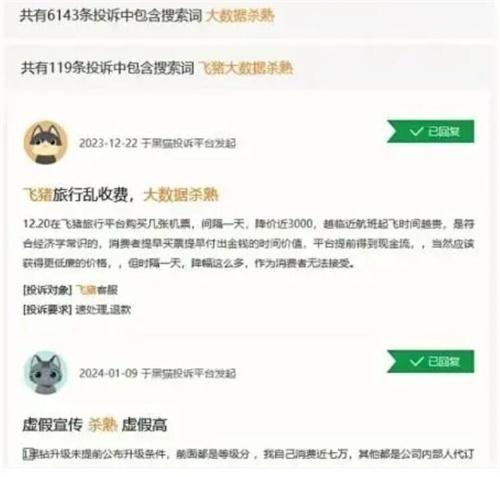The width and height of the screenshot is (500, 477).
Task: Click the brown cat user avatar
Action: pyautogui.click(x=46, y=143)
